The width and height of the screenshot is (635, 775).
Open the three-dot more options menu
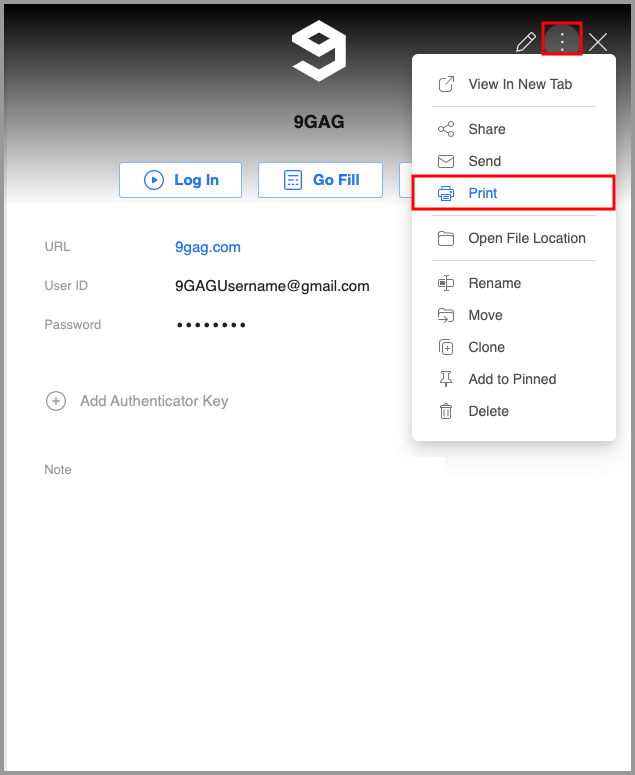562,41
